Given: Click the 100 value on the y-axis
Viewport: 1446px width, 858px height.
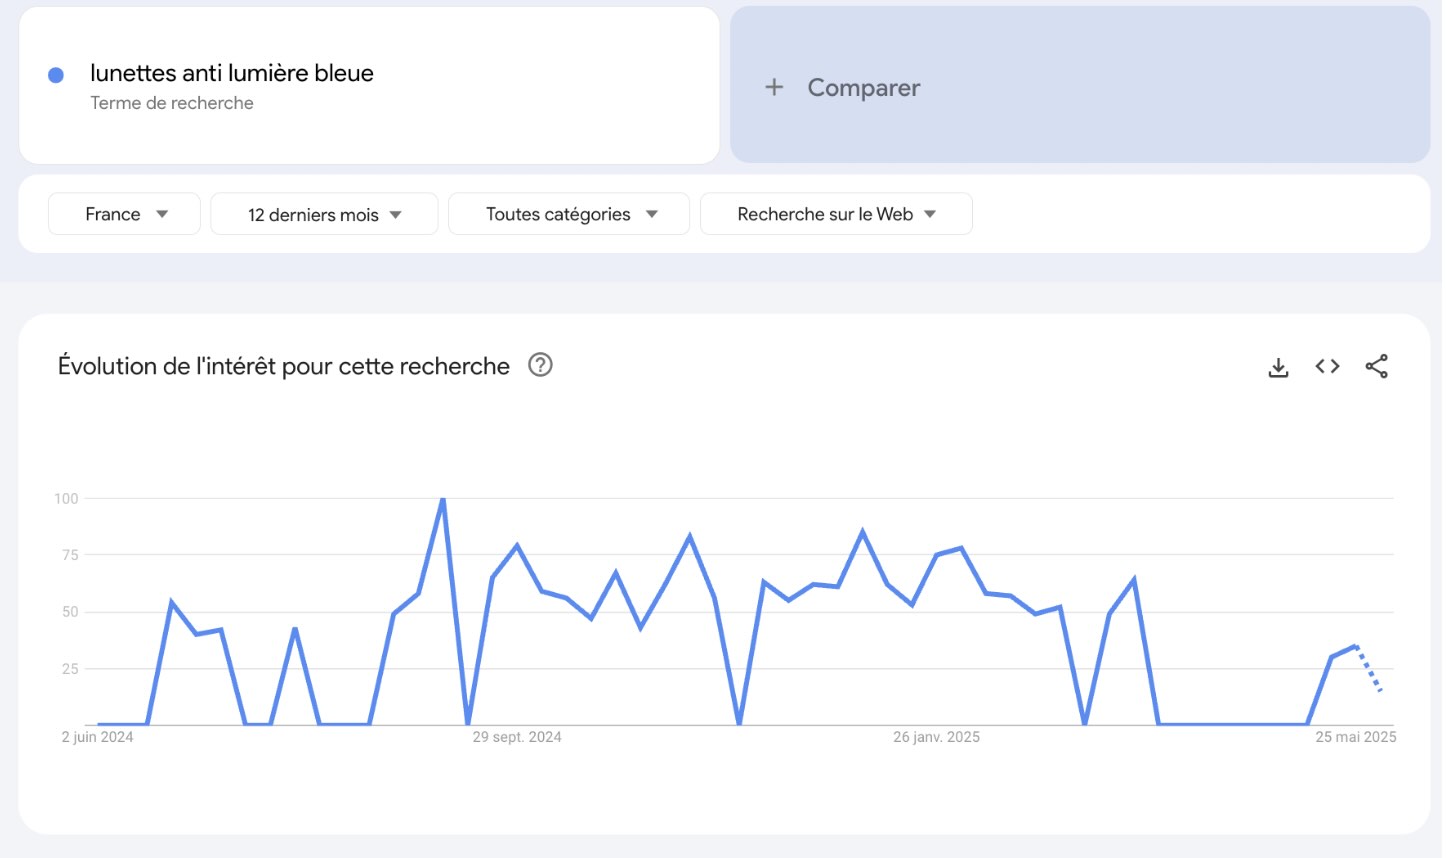Looking at the screenshot, I should pyautogui.click(x=66, y=498).
